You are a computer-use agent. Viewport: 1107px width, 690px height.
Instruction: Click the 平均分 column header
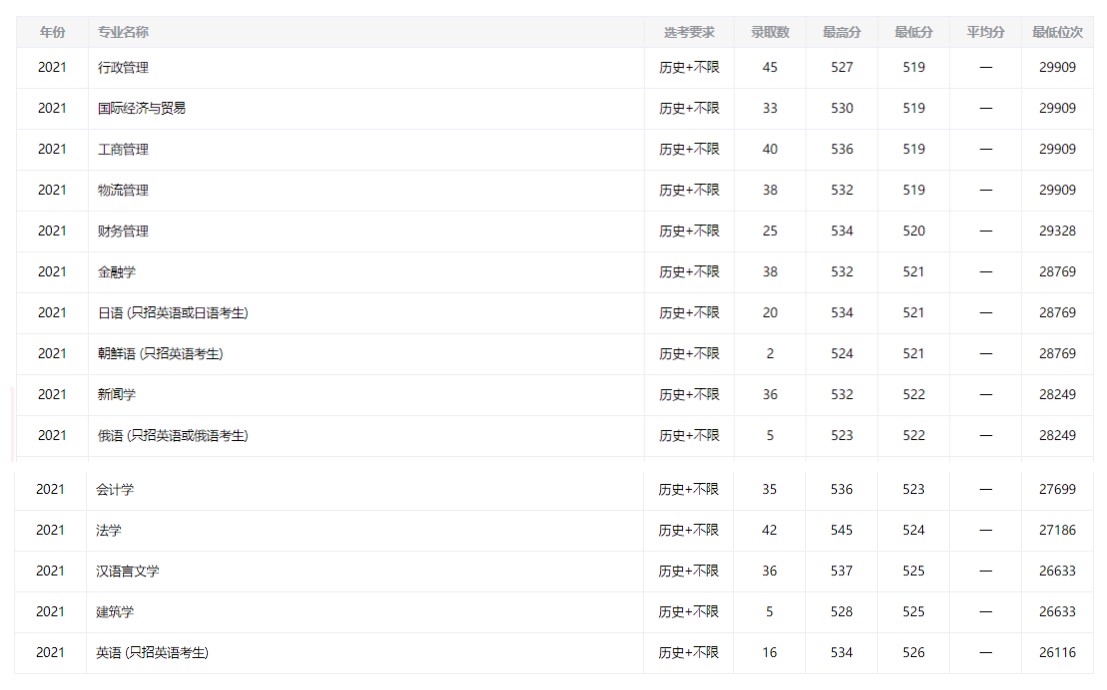985,32
